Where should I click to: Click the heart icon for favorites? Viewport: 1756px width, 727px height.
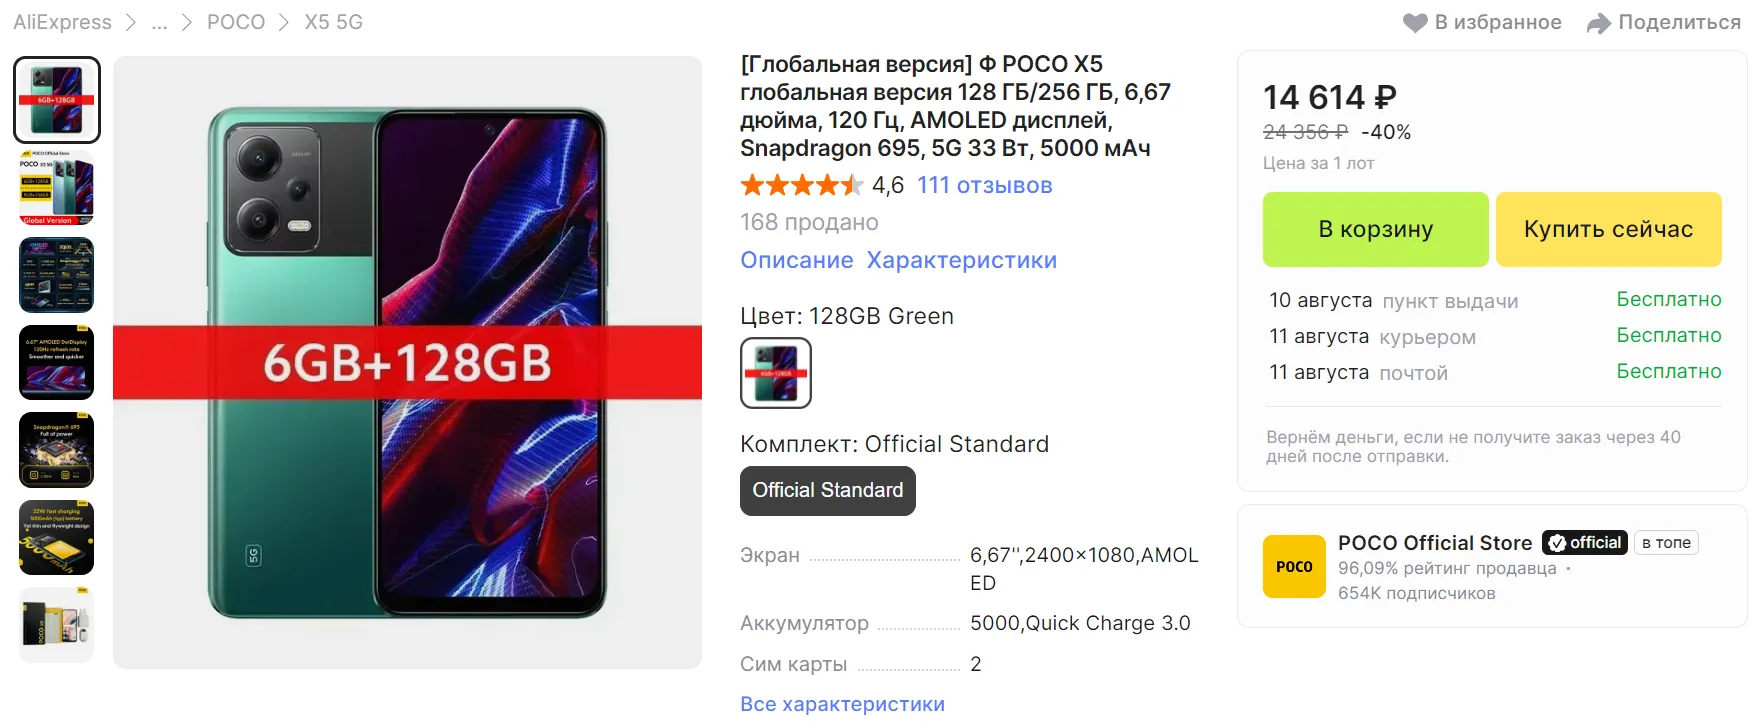click(x=1415, y=23)
